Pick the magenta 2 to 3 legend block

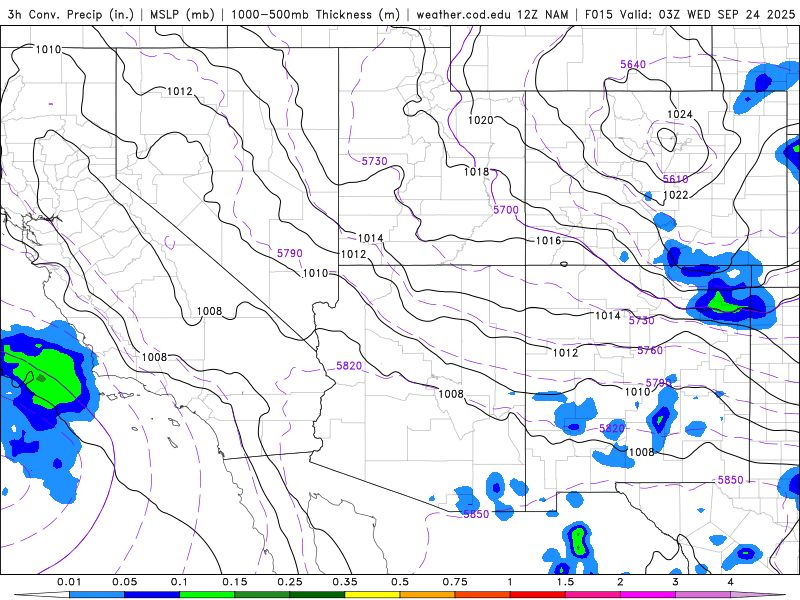click(648, 595)
